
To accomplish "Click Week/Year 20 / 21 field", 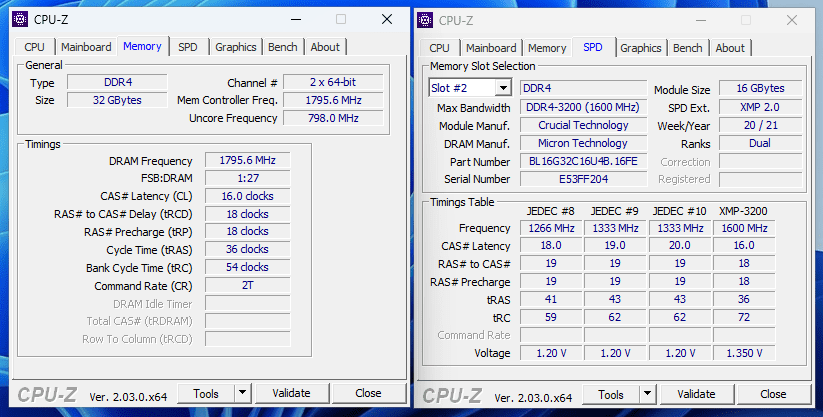I will click(x=761, y=125).
